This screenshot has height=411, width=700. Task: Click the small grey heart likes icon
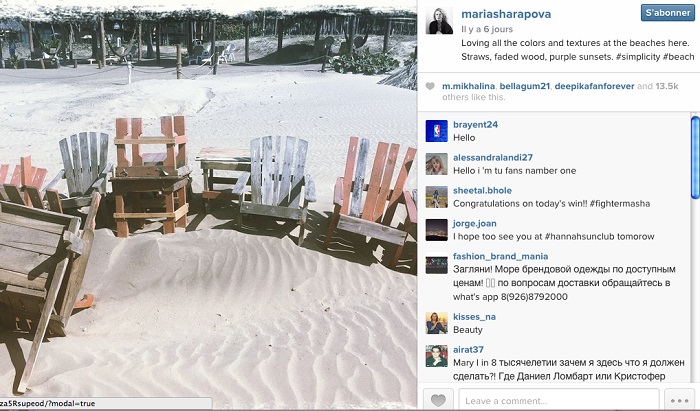[x=429, y=86]
